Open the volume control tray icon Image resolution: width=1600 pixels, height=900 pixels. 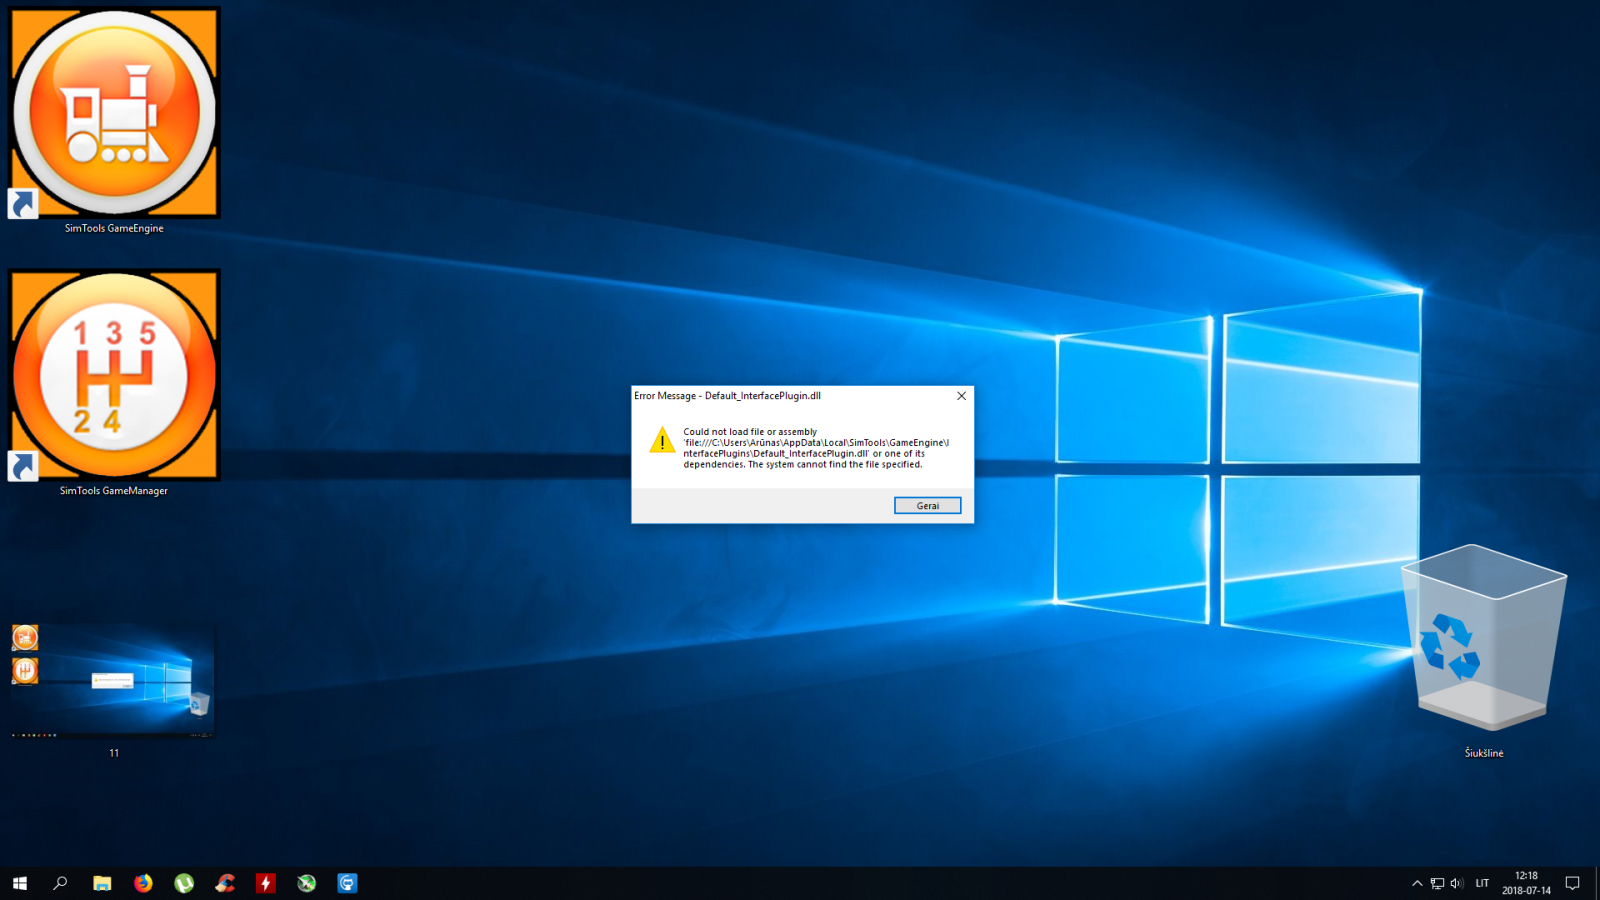(x=1456, y=883)
